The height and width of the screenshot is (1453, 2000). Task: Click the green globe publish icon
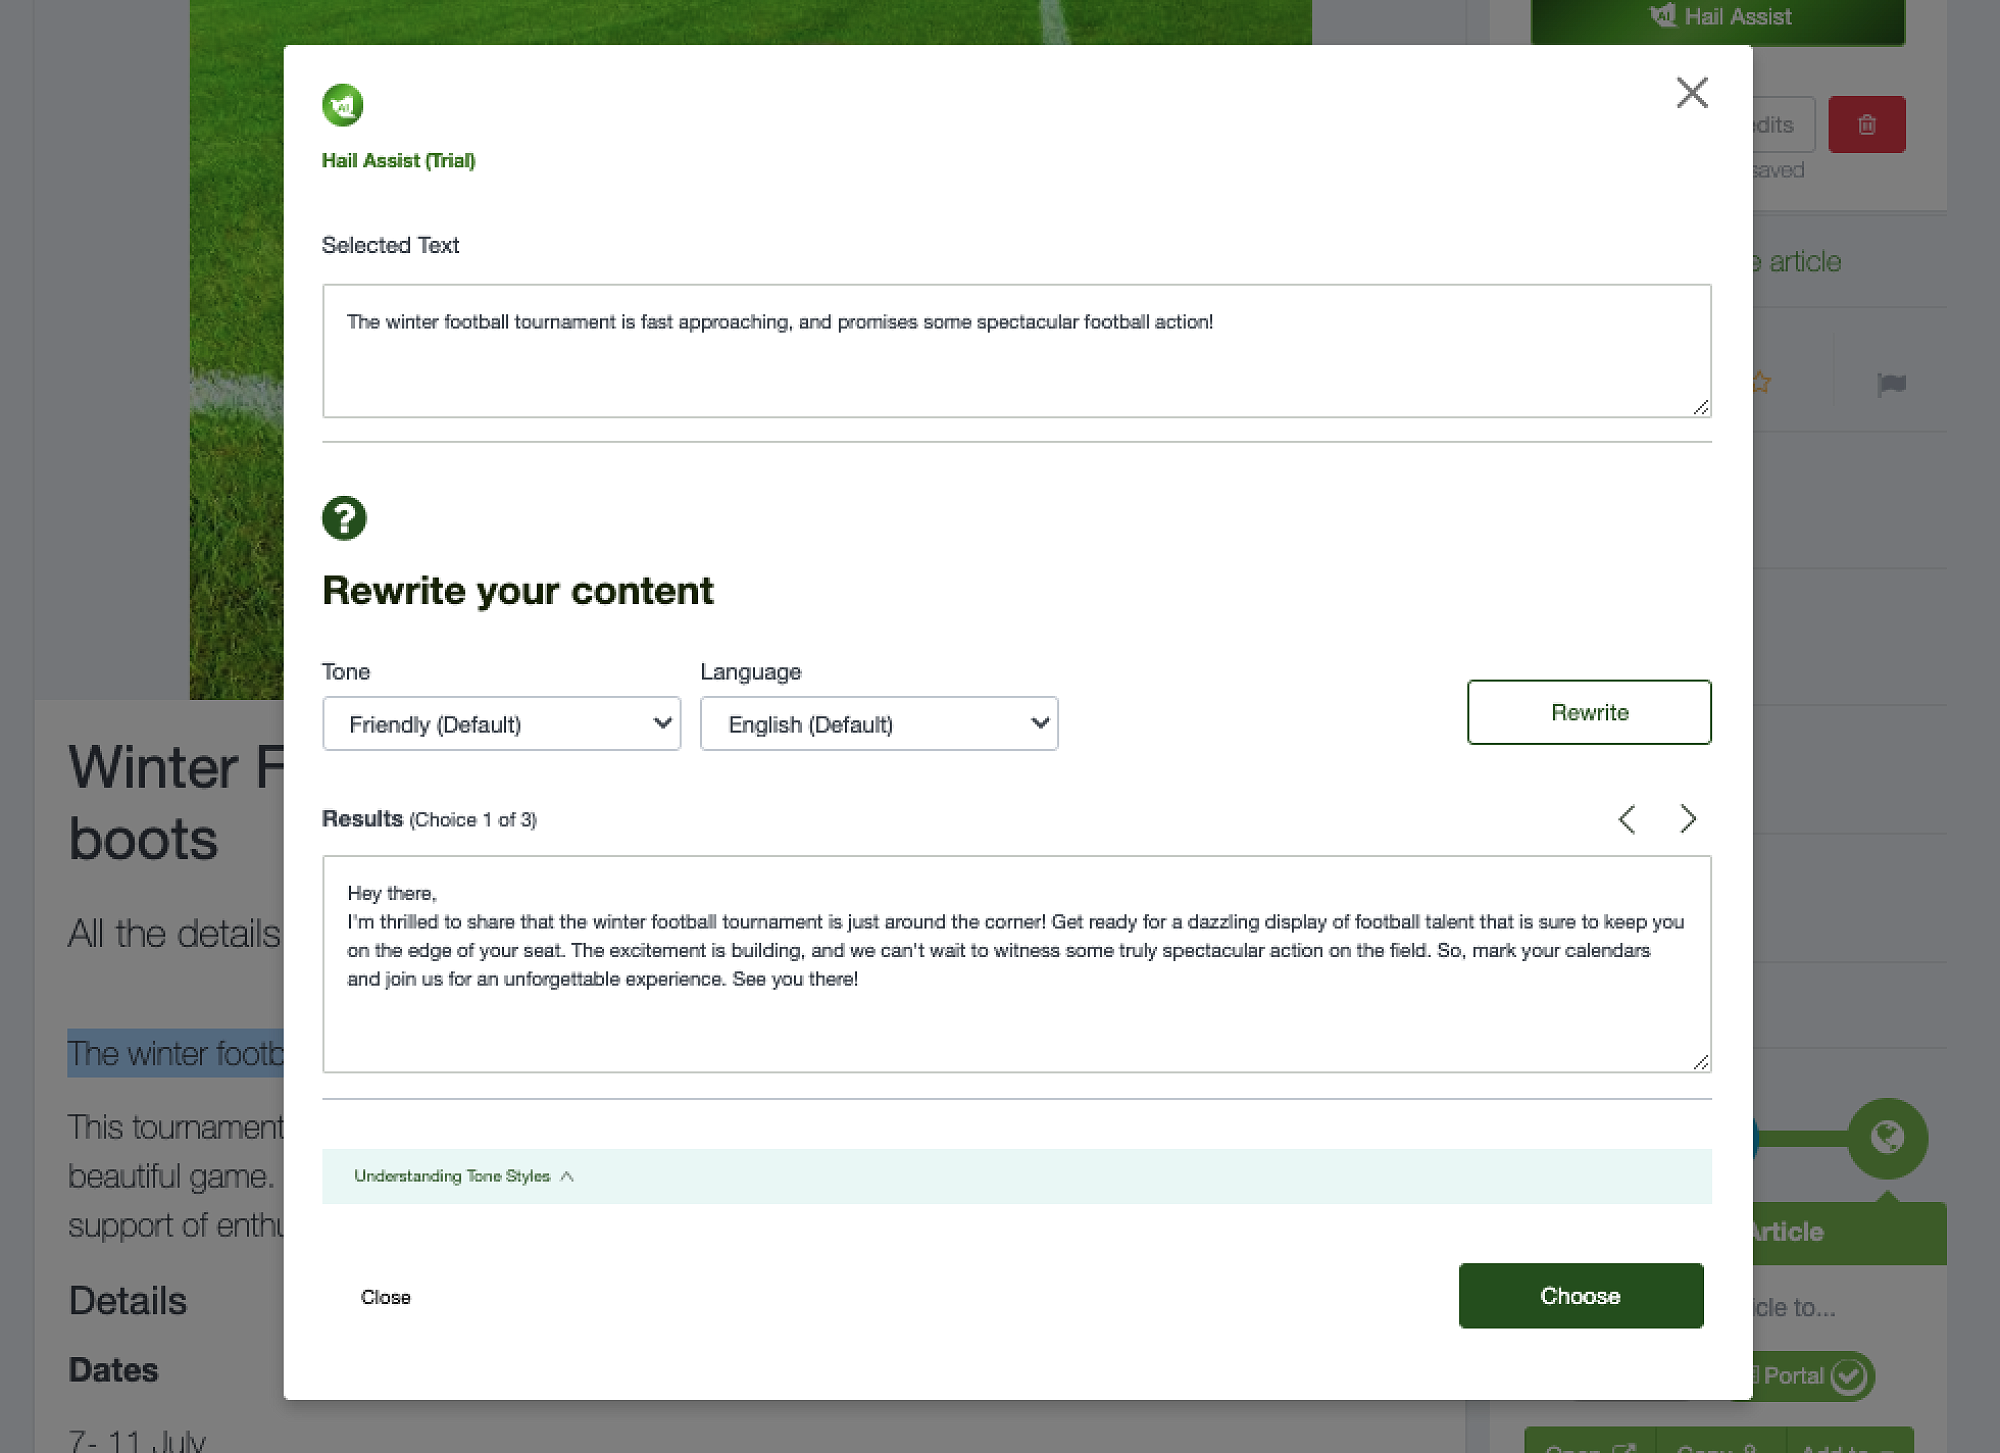1886,1138
